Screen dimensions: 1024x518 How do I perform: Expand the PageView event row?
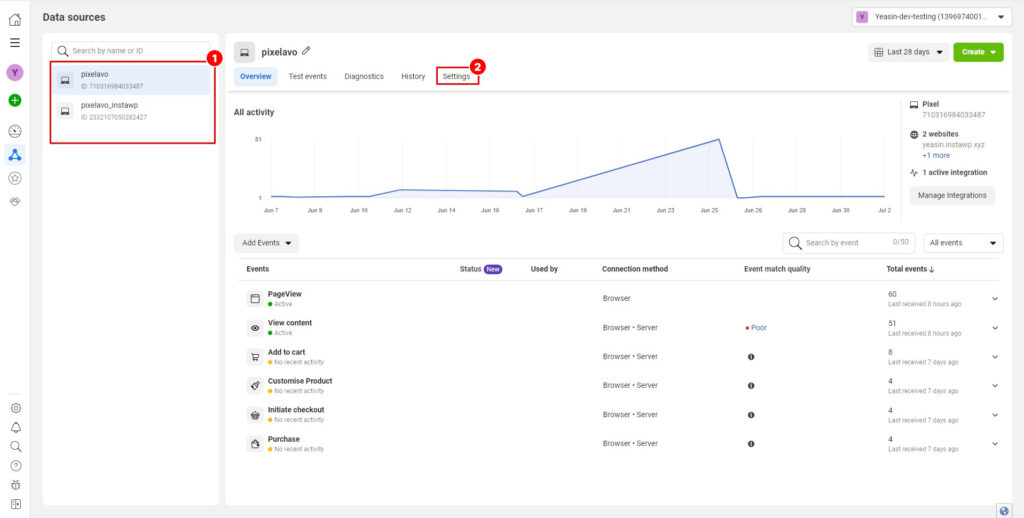click(994, 299)
